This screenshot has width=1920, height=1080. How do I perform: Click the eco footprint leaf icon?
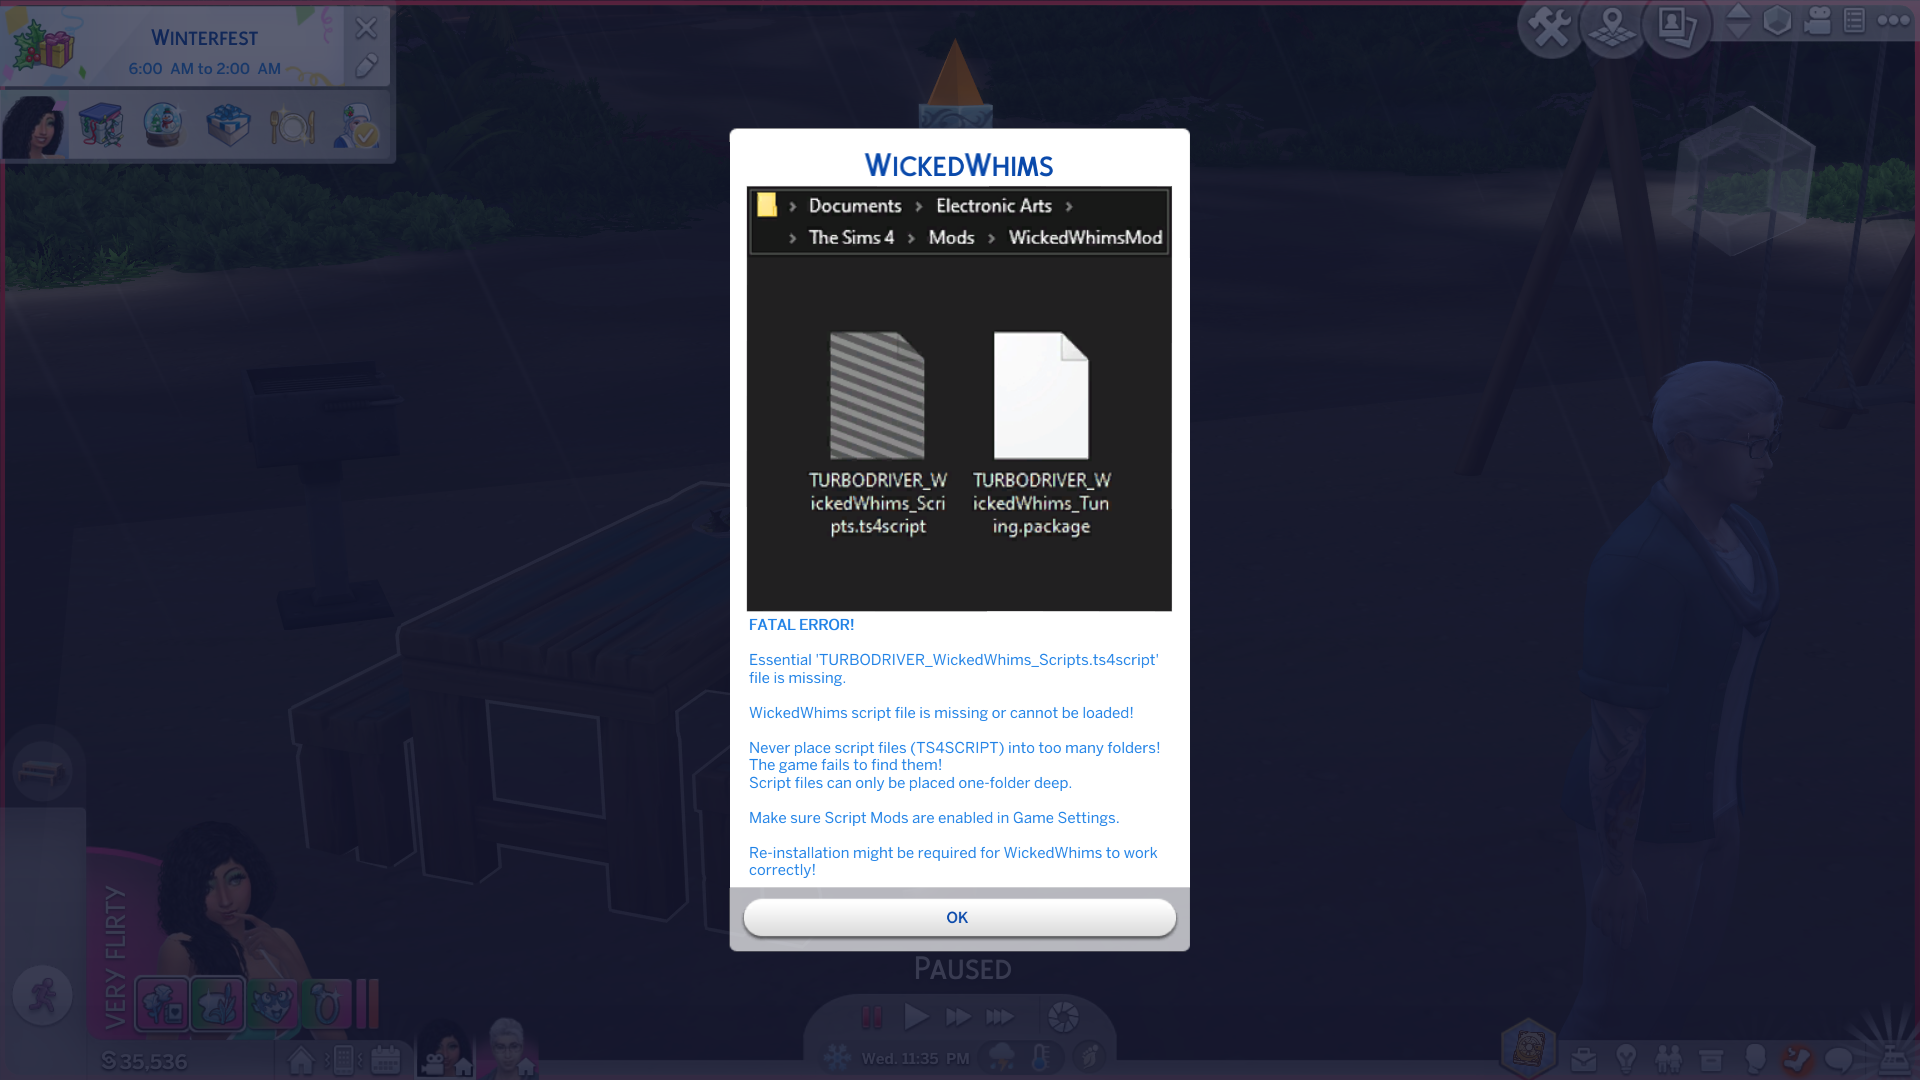pos(1089,1056)
